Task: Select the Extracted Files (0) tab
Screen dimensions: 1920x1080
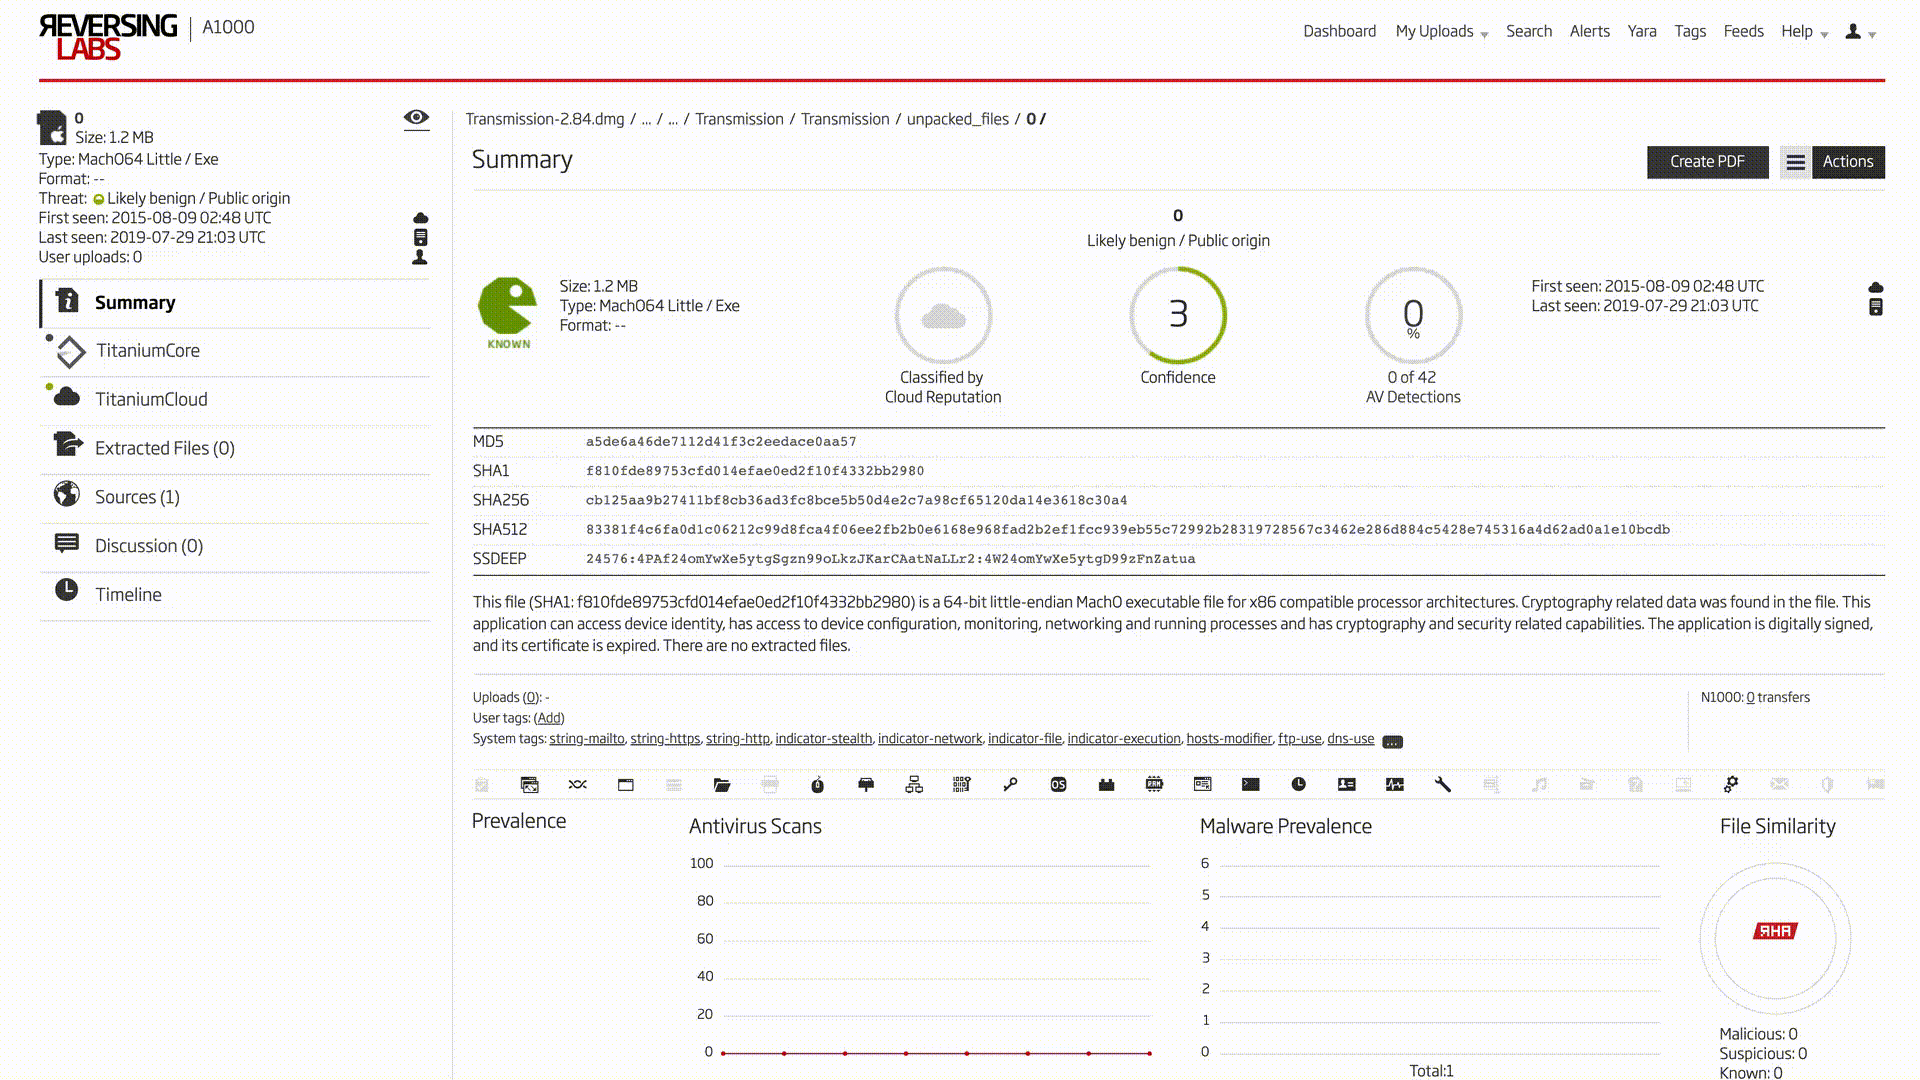Action: 236,448
